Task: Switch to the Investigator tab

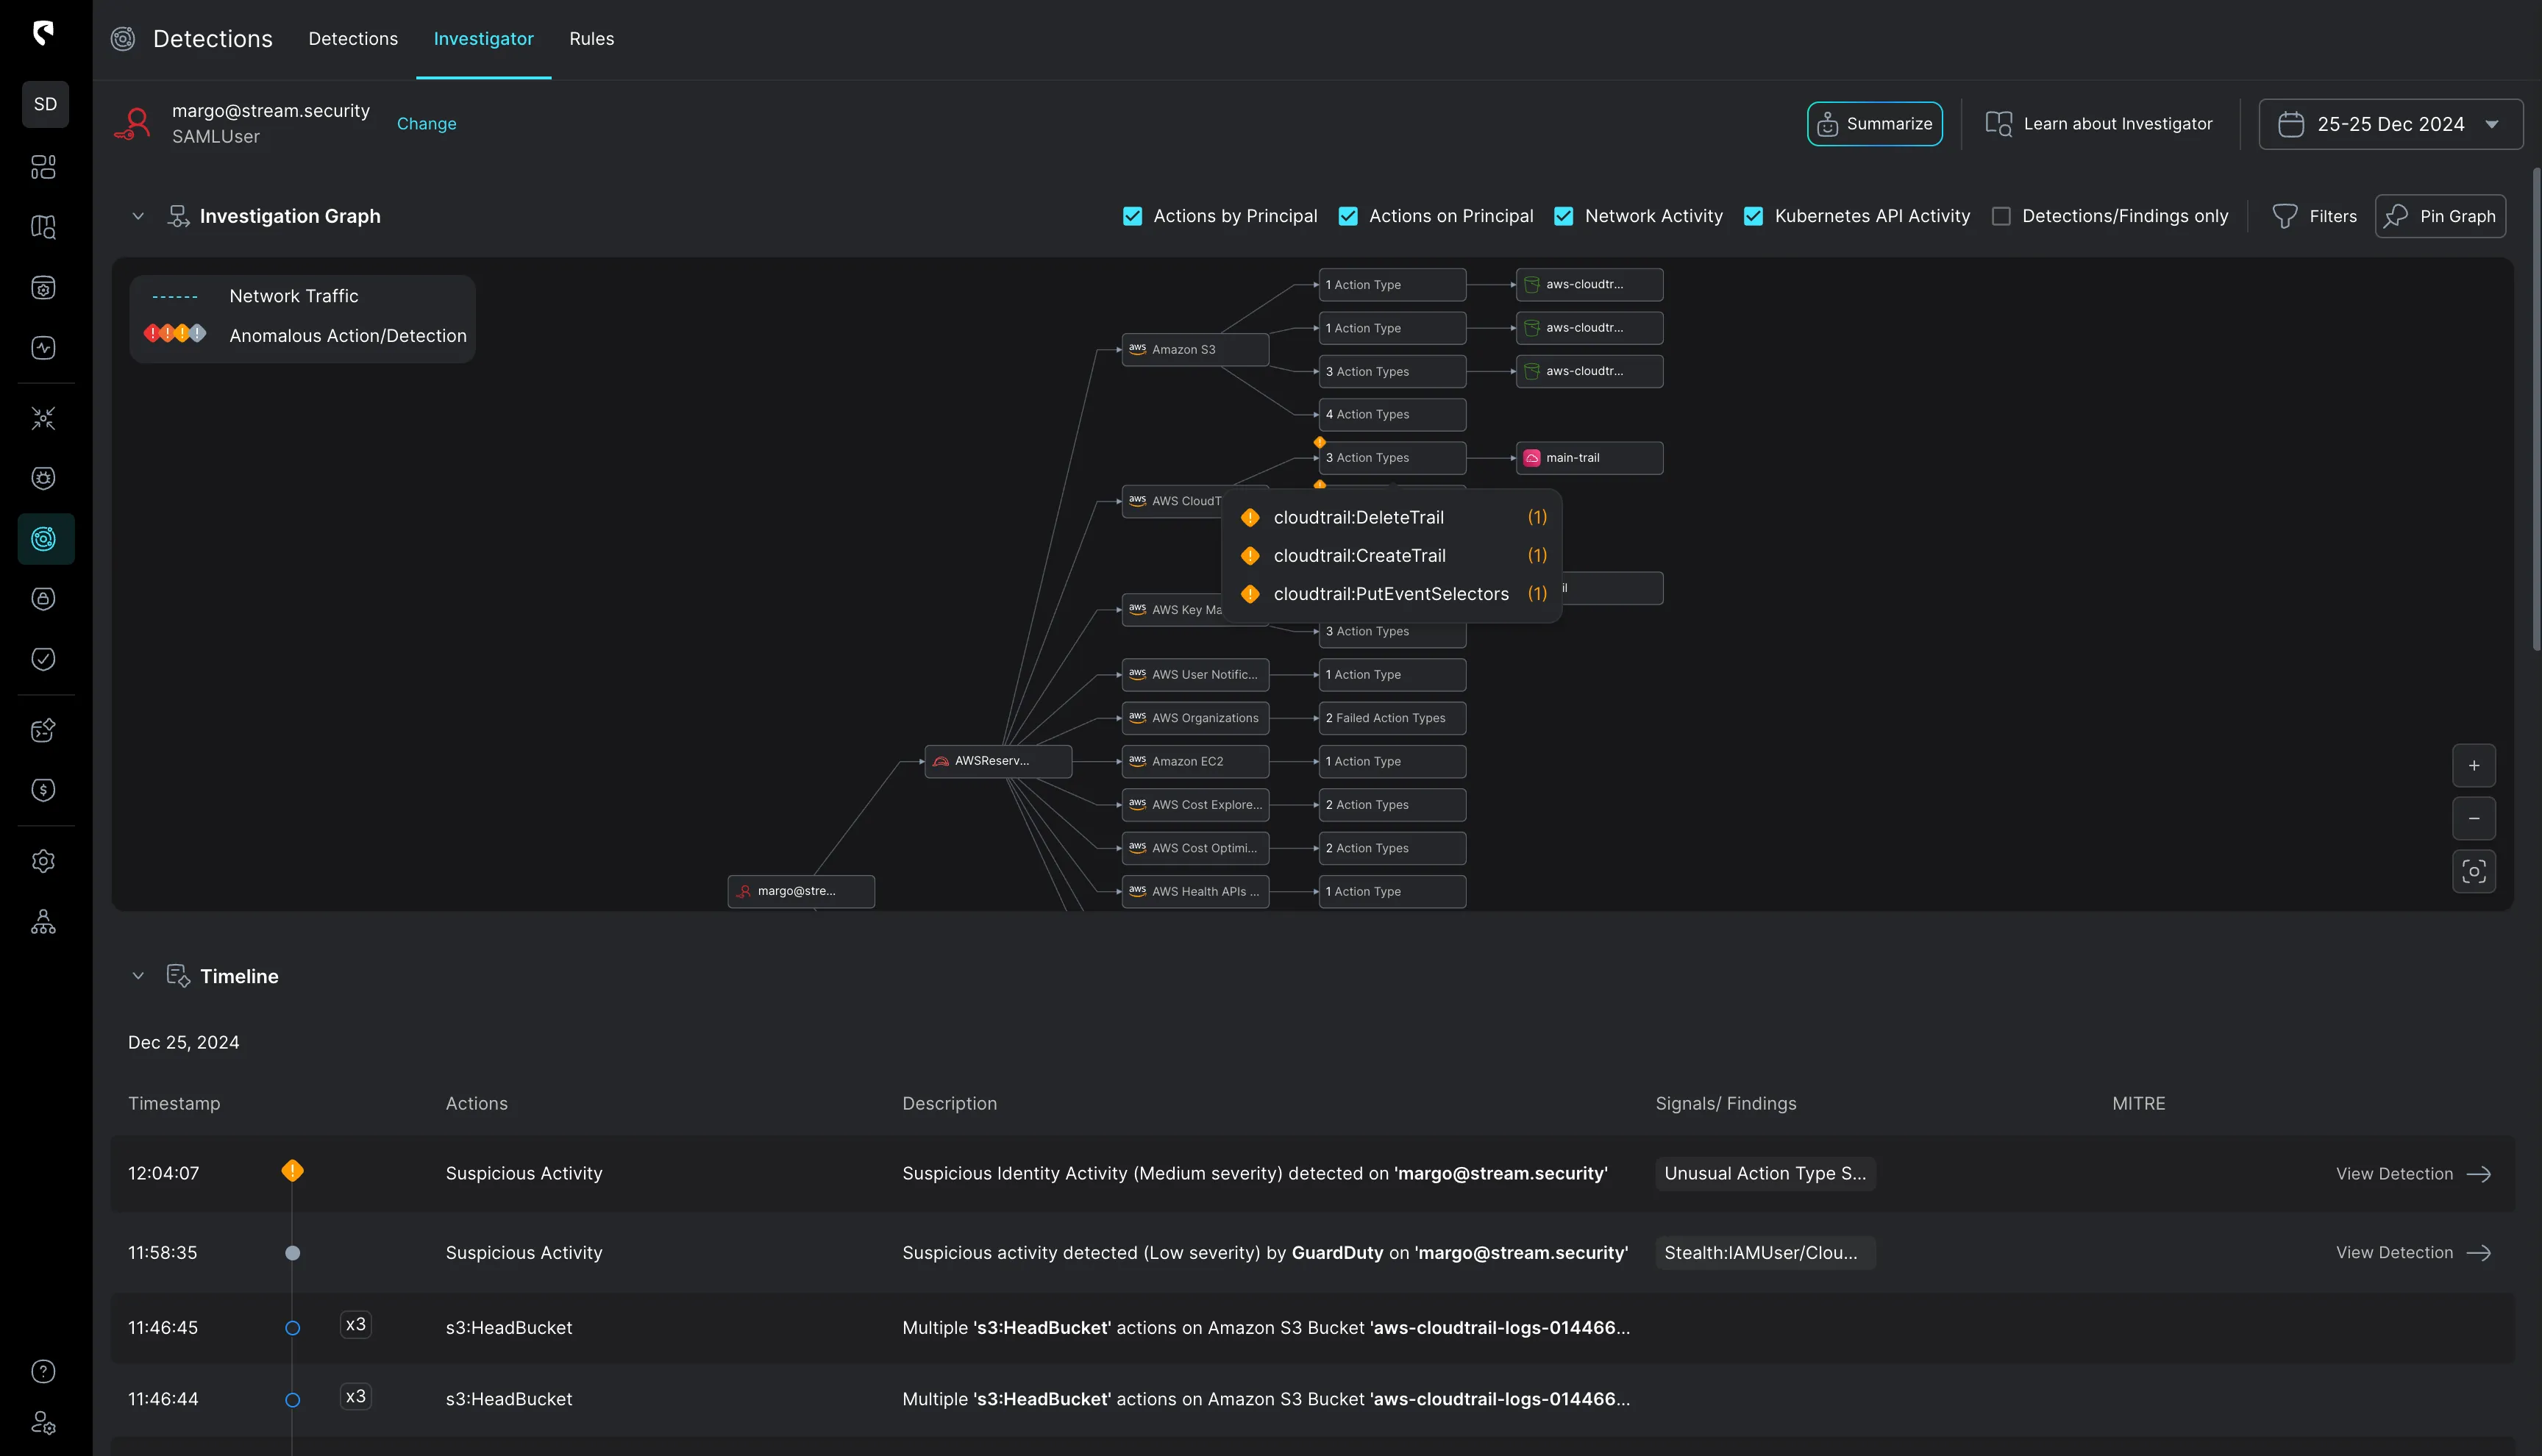Action: pos(484,39)
